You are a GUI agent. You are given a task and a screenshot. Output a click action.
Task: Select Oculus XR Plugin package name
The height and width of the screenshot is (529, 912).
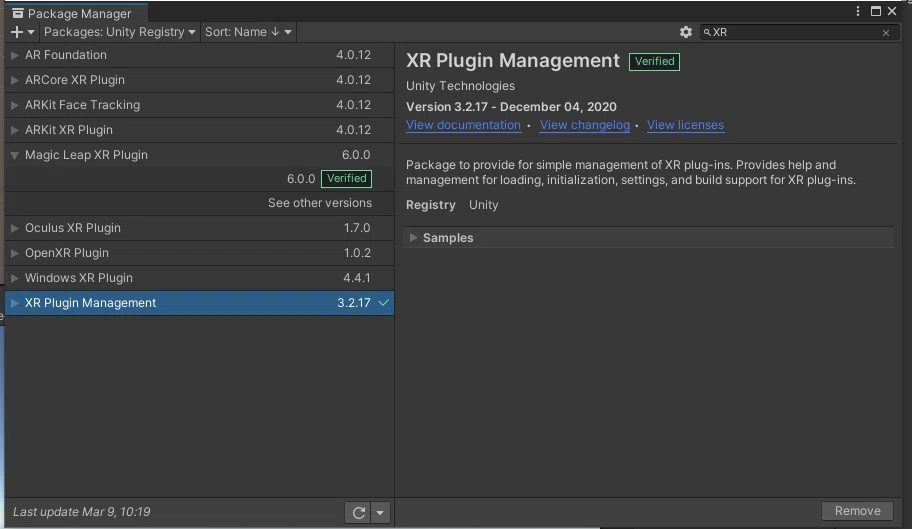click(73, 228)
